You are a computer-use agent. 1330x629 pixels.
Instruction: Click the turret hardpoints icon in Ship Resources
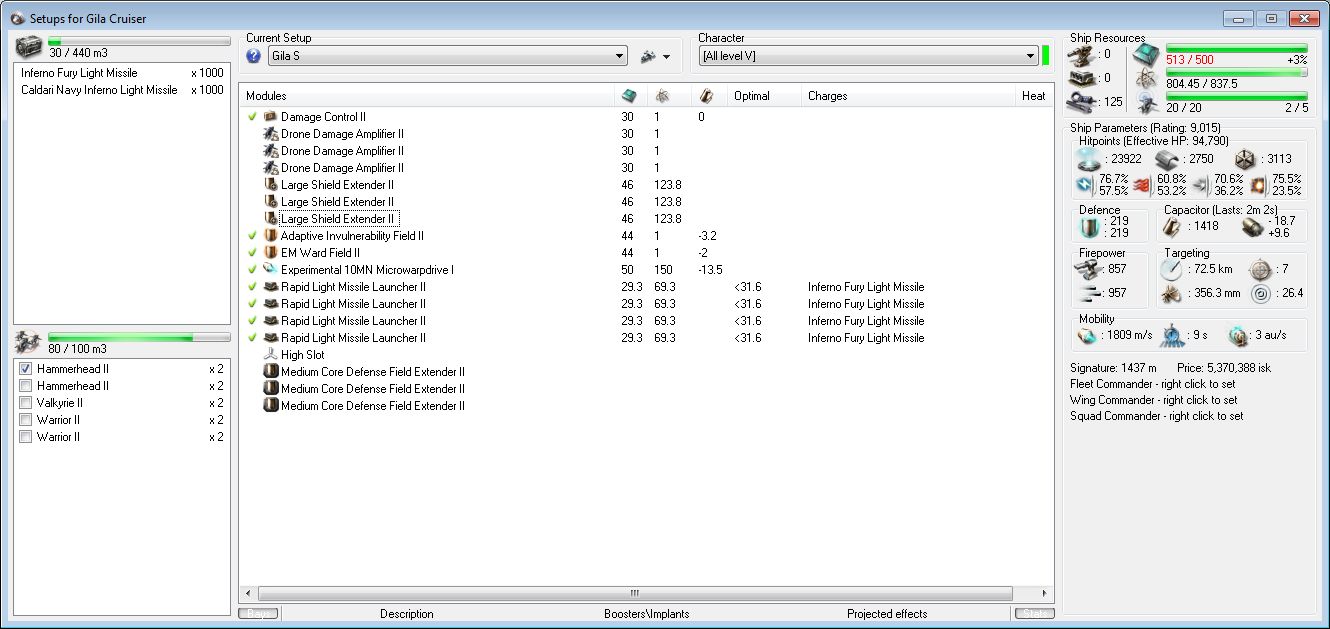(1082, 54)
